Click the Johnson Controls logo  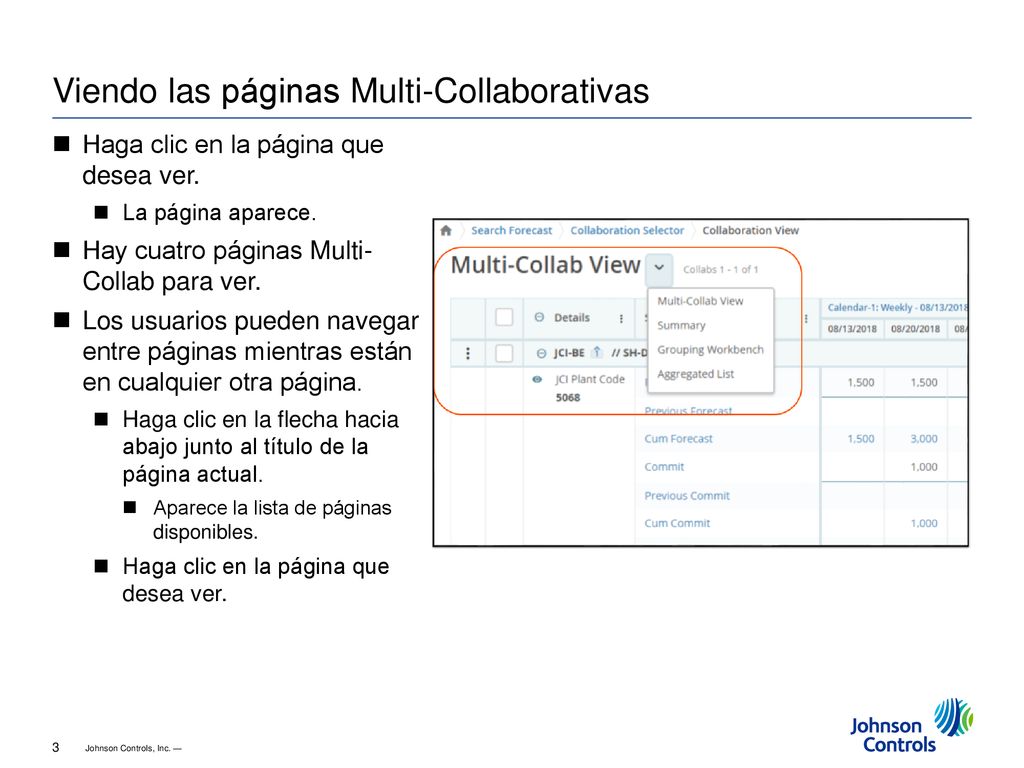912,726
